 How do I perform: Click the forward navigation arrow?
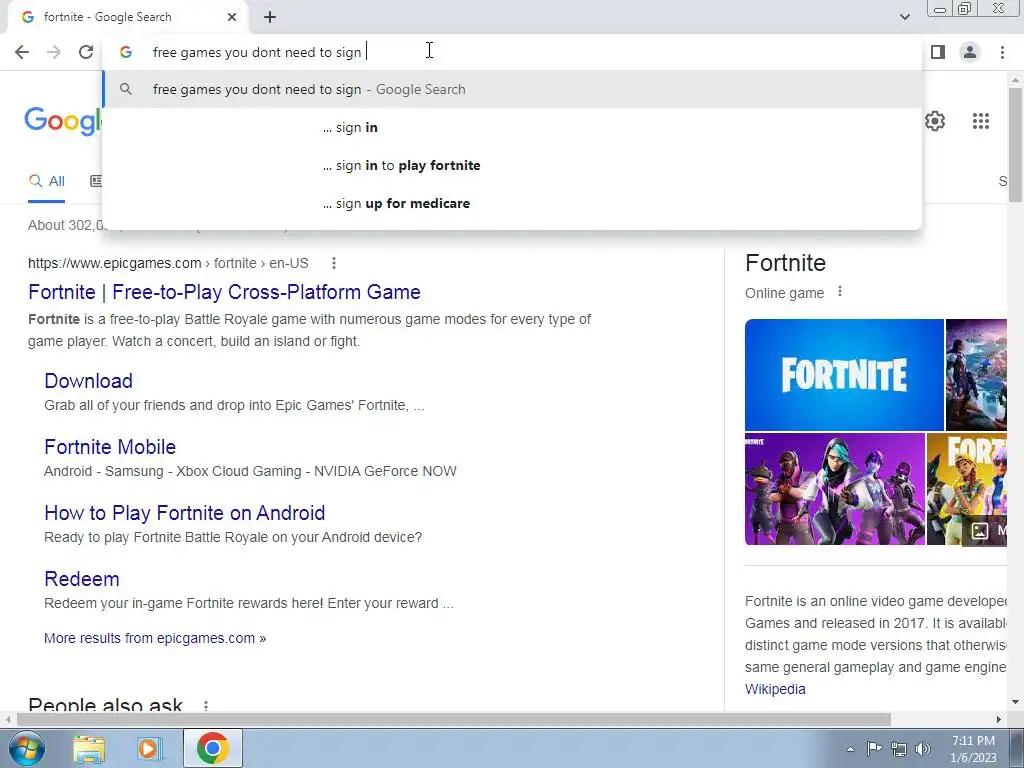tap(54, 52)
